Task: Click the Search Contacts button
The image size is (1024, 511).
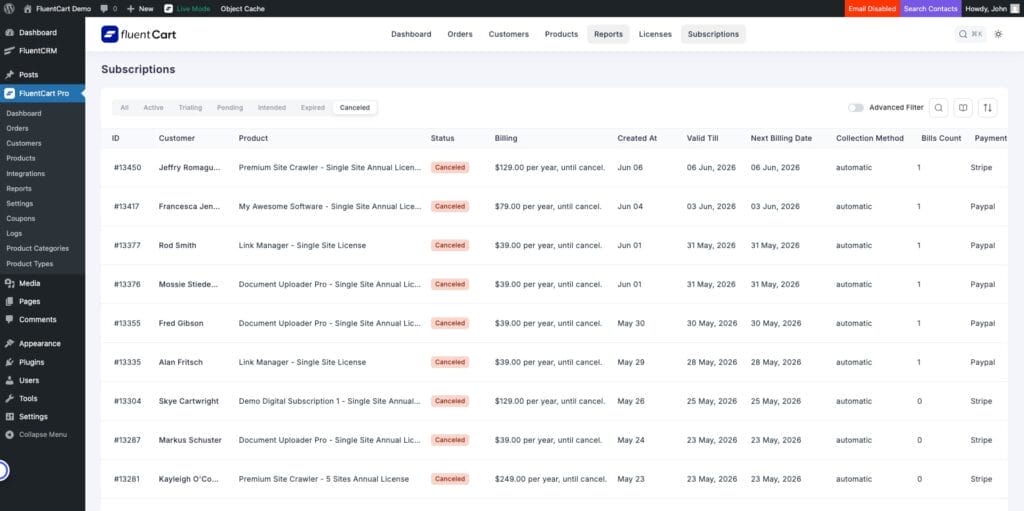Action: click(931, 8)
